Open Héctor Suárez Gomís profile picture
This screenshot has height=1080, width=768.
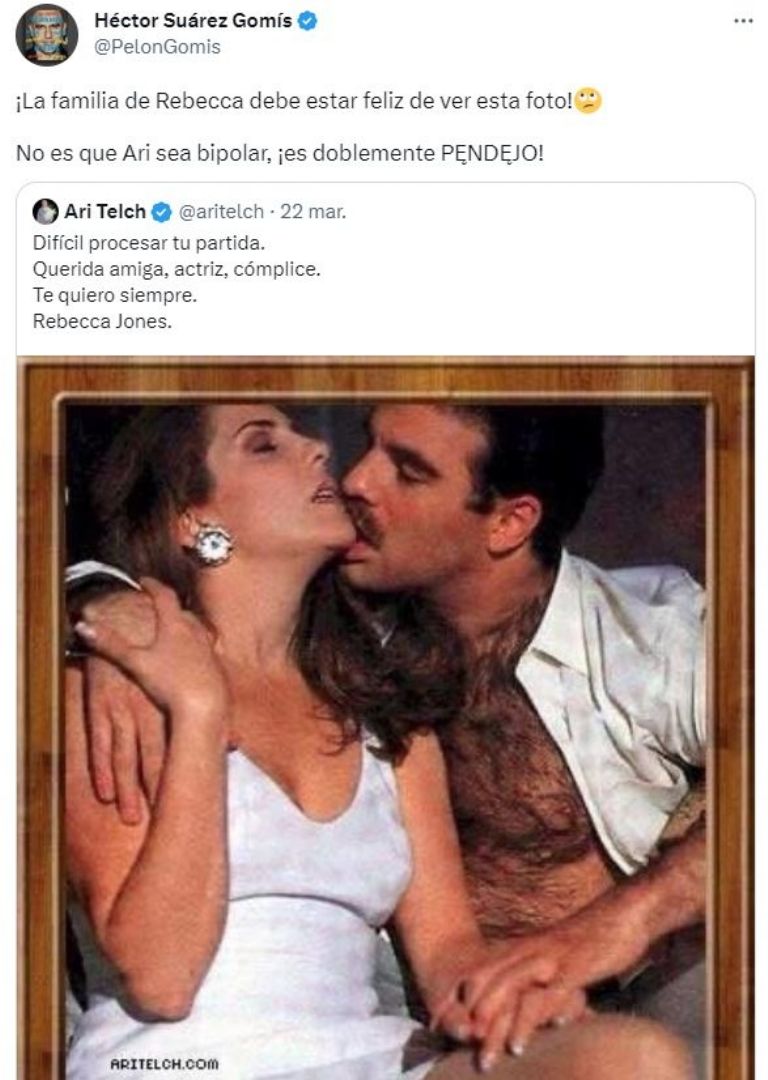(46, 30)
